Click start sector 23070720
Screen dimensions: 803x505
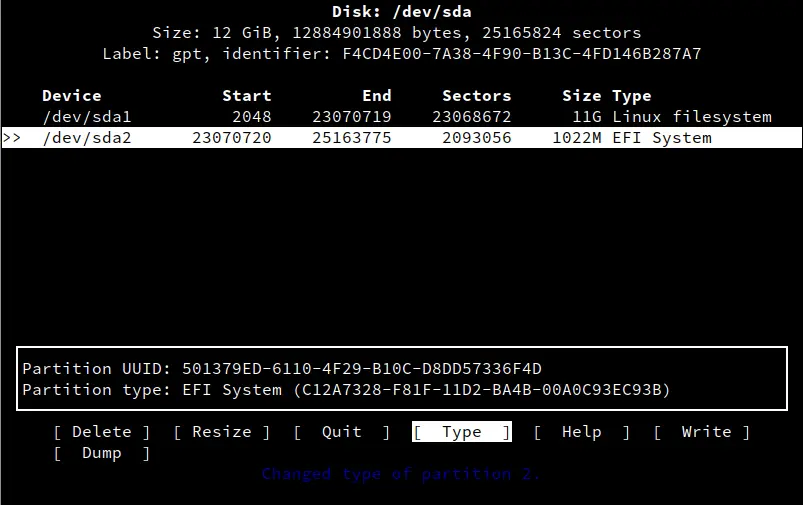(232, 138)
